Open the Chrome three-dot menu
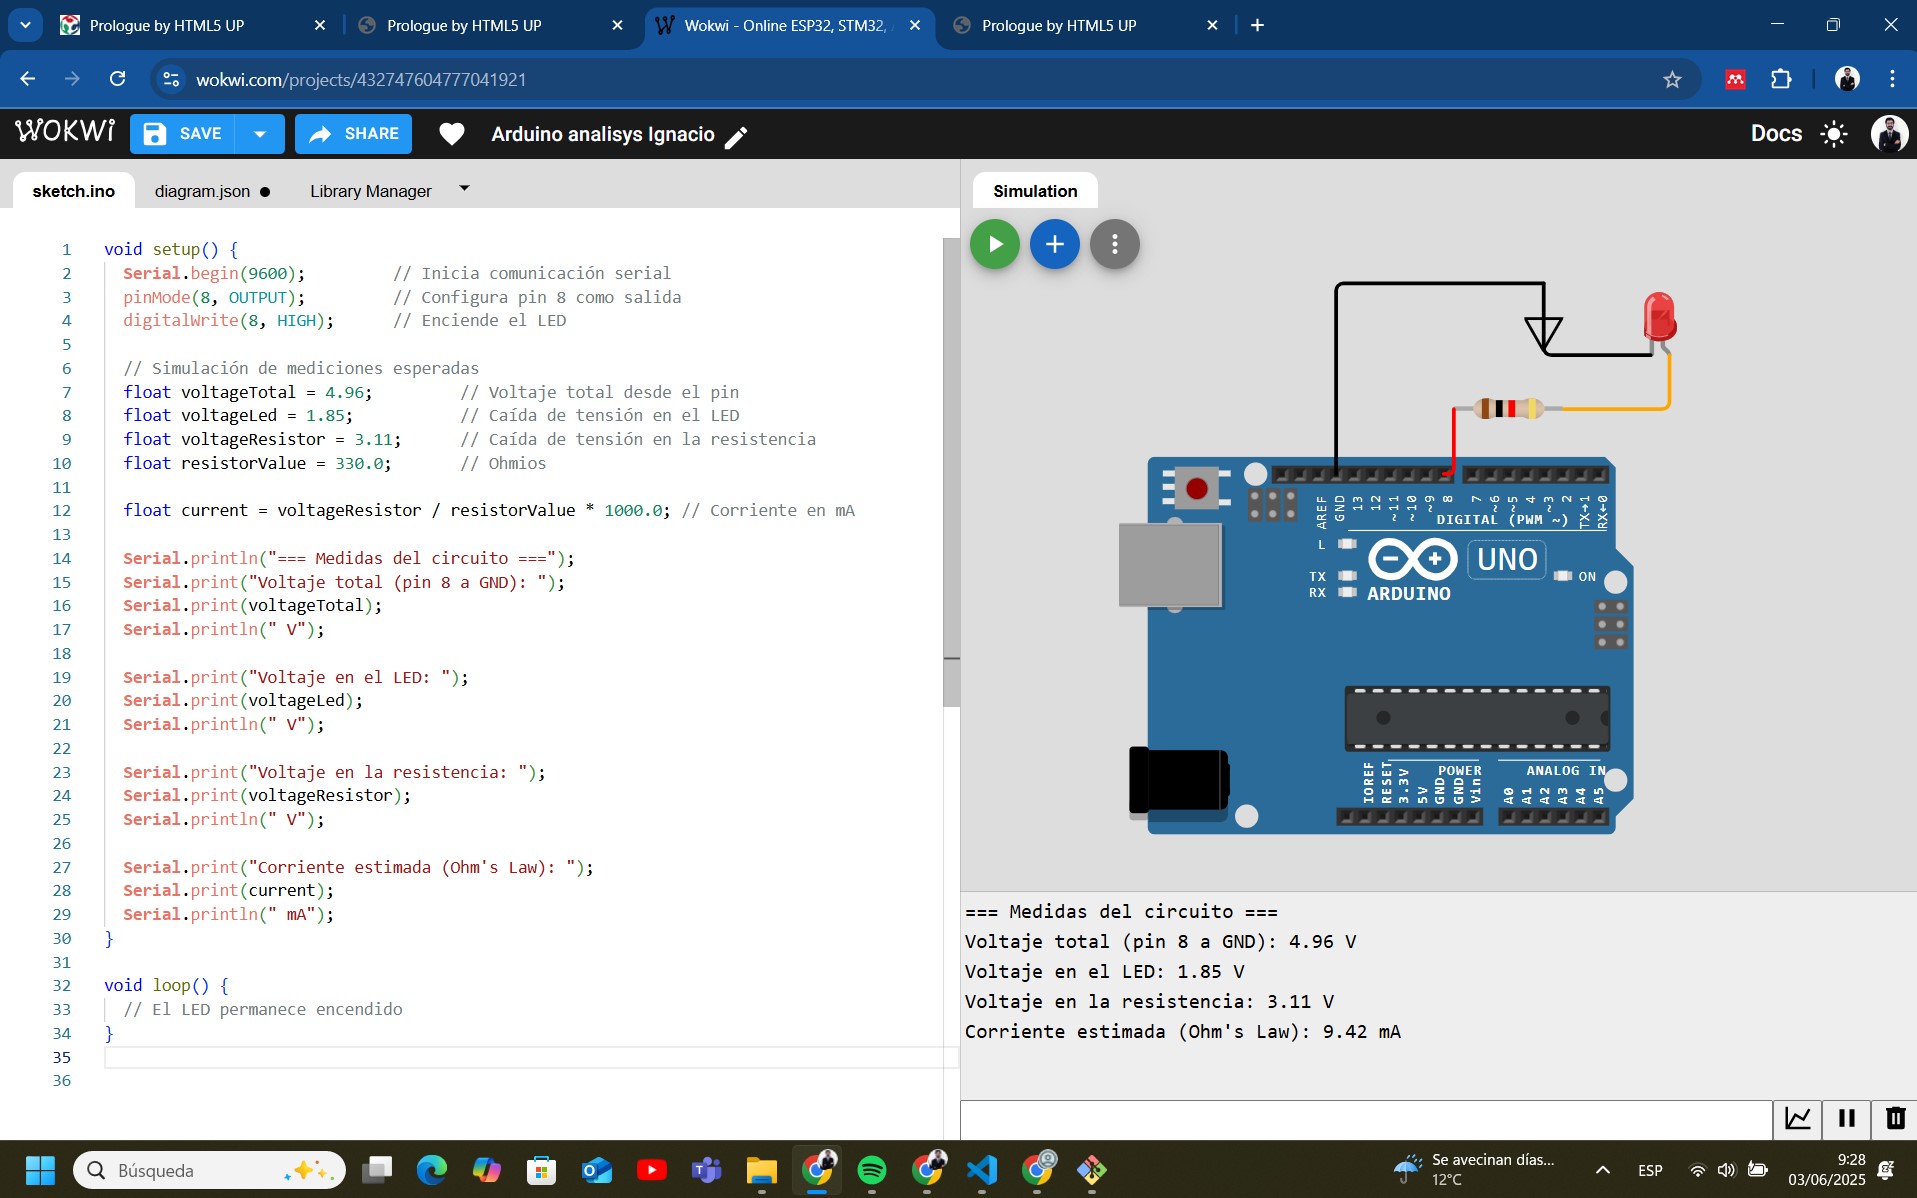This screenshot has width=1917, height=1198. click(1892, 79)
